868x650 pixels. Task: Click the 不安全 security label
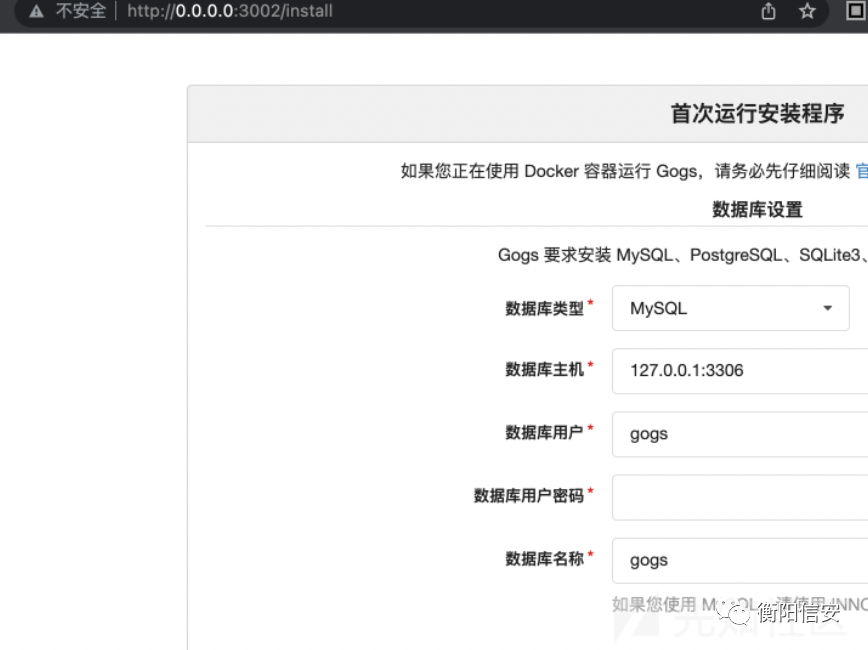tap(81, 11)
